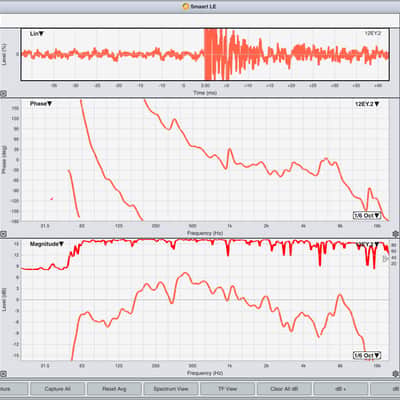Open the Magnitude plot type dropdown

(x=47, y=244)
